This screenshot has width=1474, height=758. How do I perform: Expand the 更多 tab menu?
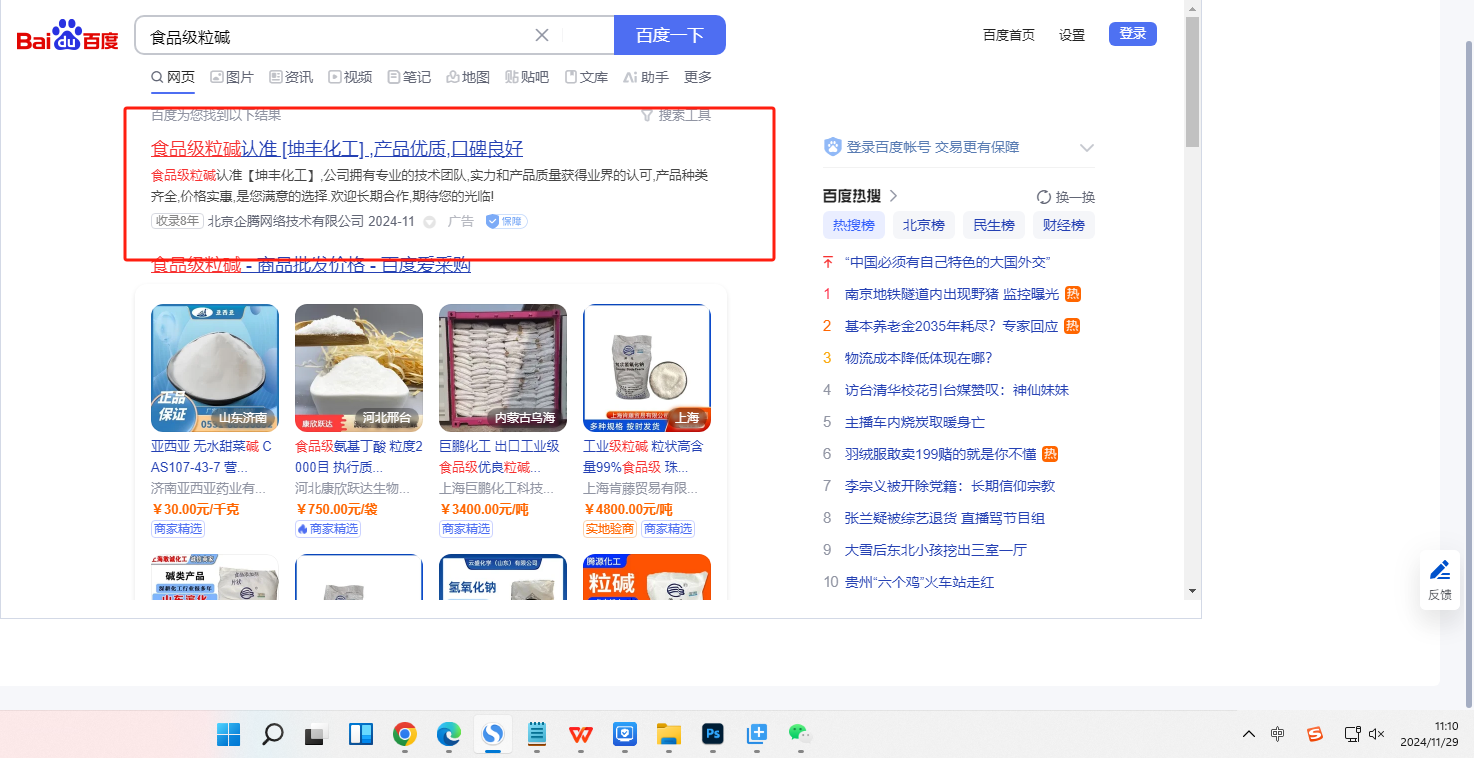[698, 77]
